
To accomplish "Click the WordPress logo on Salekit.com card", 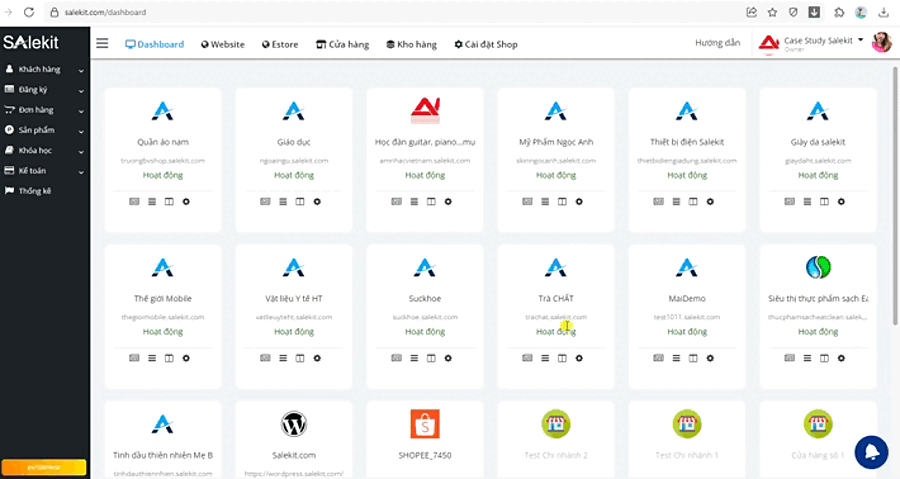I will point(294,424).
